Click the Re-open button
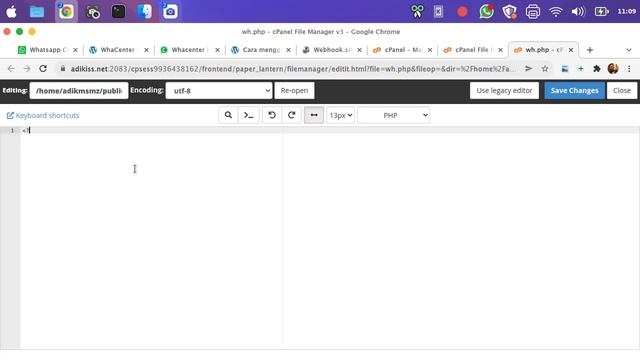 (x=294, y=91)
